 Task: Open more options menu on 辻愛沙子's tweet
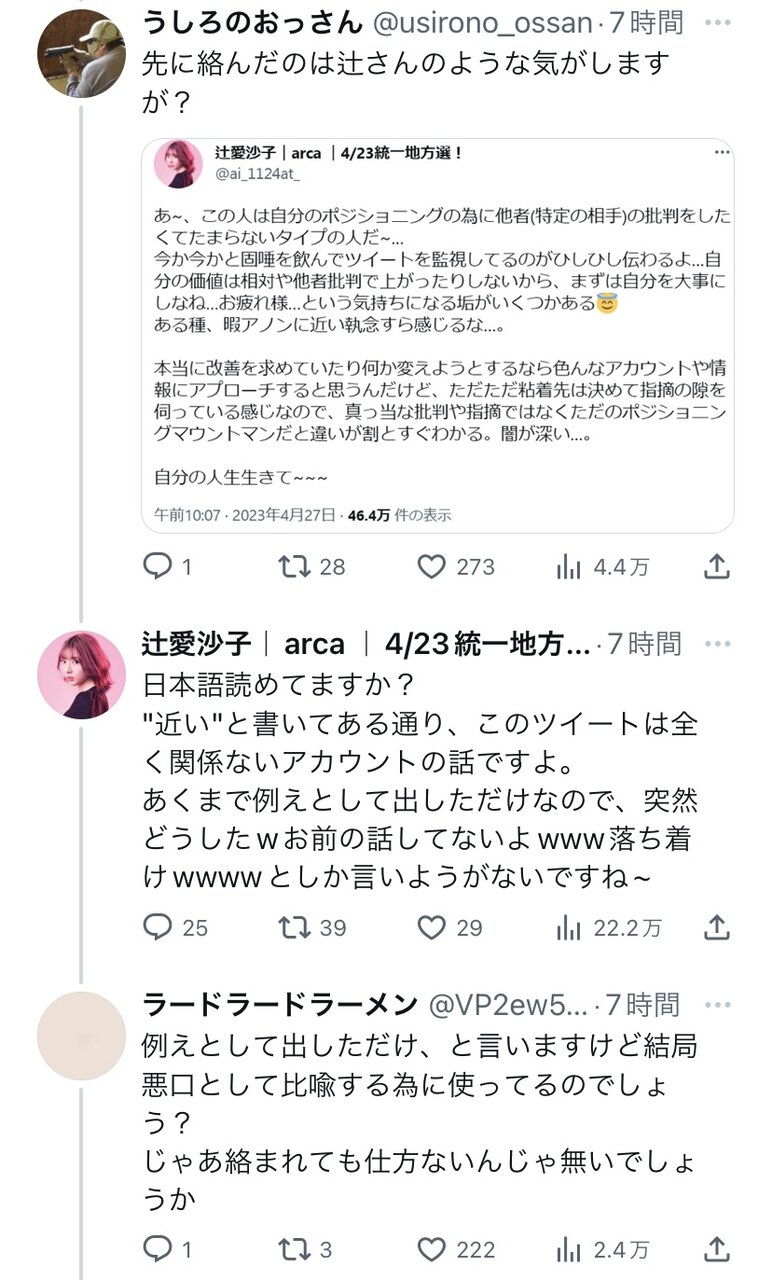[x=716, y=643]
